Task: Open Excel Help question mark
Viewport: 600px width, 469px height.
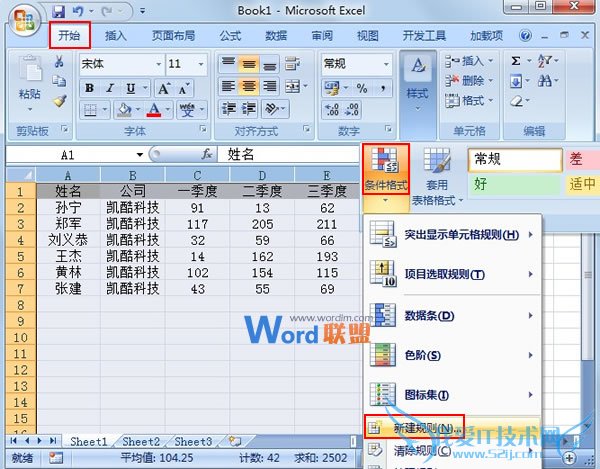Action: point(525,36)
